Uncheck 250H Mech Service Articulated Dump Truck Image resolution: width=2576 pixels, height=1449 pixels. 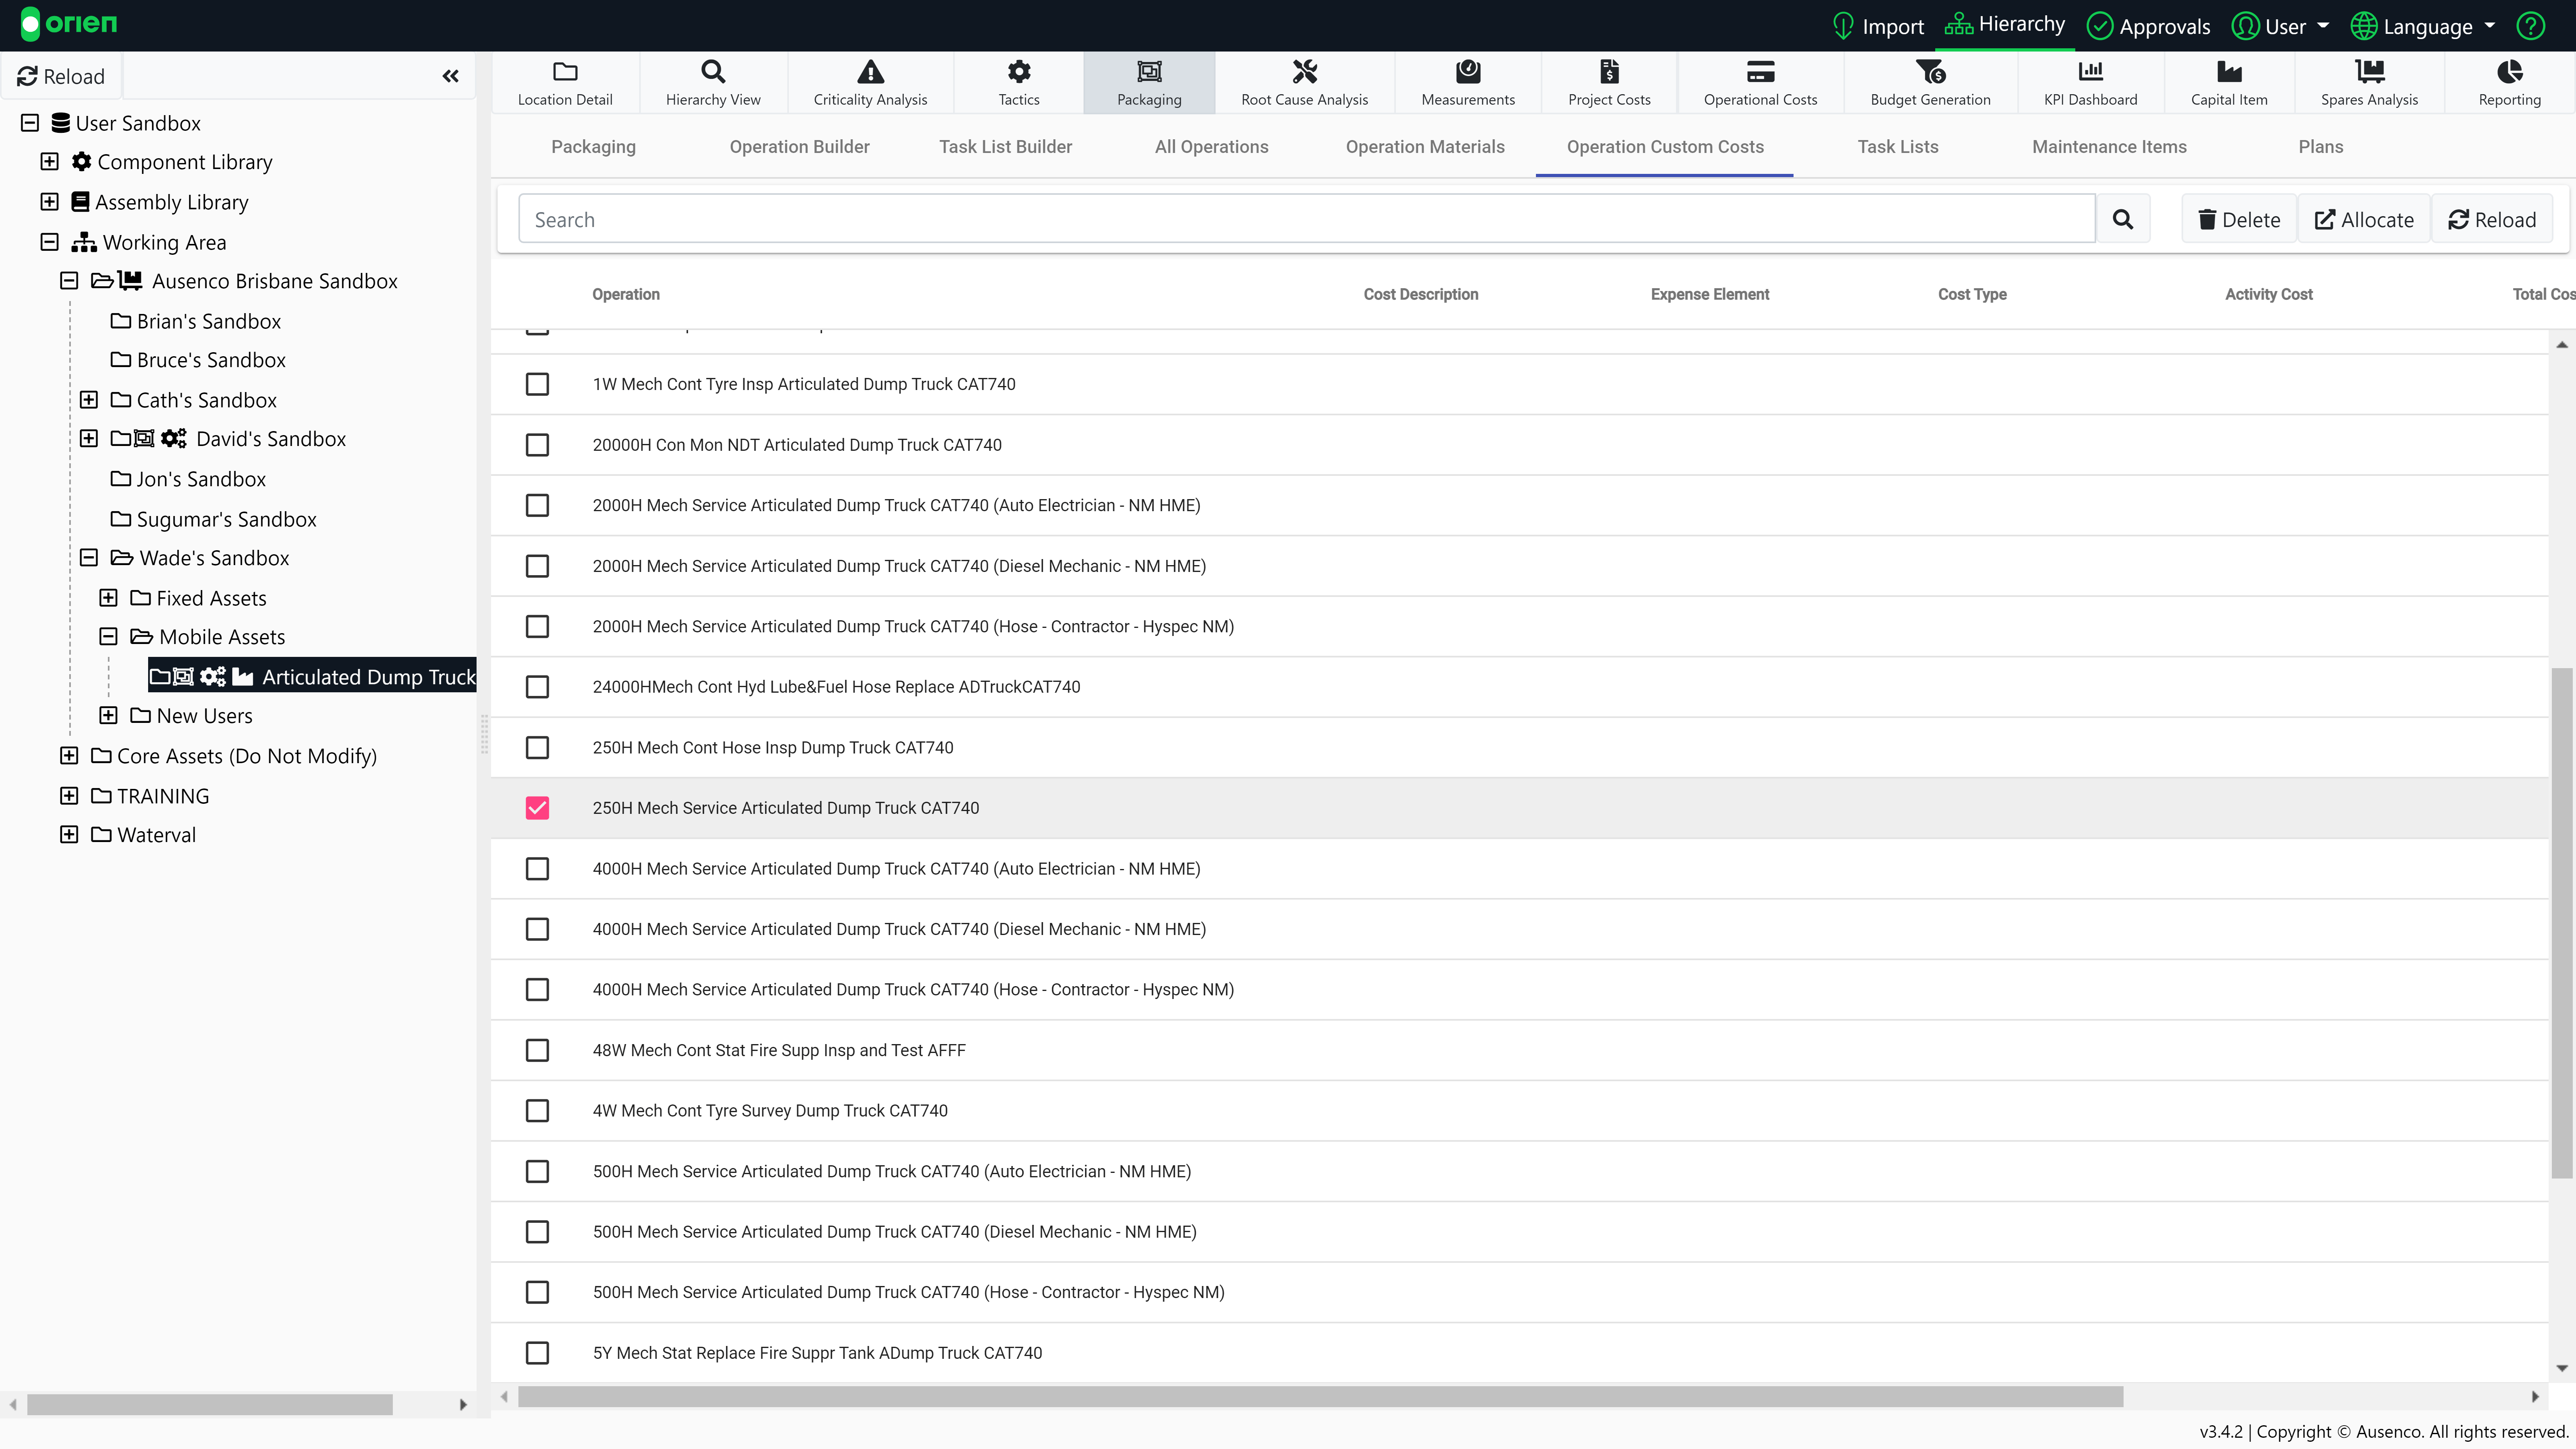(537, 808)
